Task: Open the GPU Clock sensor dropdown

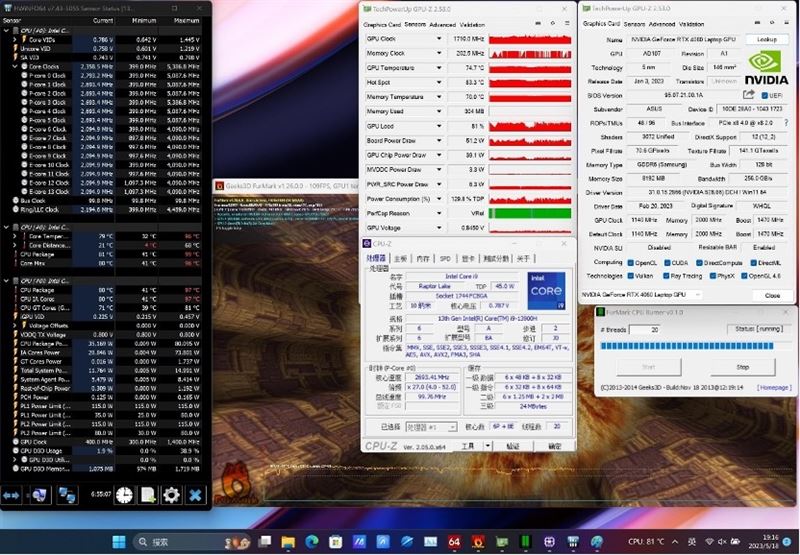Action: 438,39
